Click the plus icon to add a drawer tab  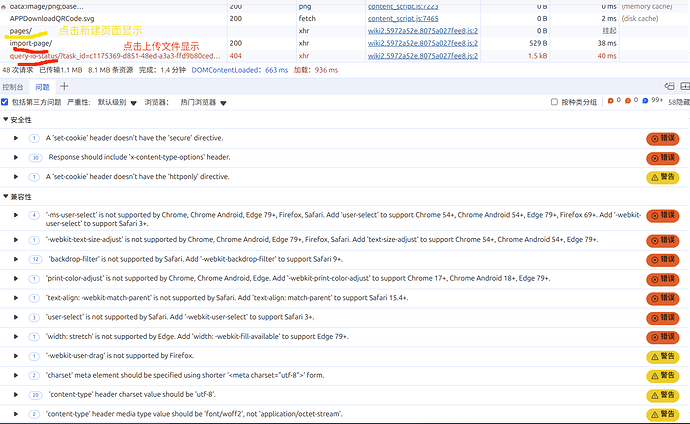[64, 87]
